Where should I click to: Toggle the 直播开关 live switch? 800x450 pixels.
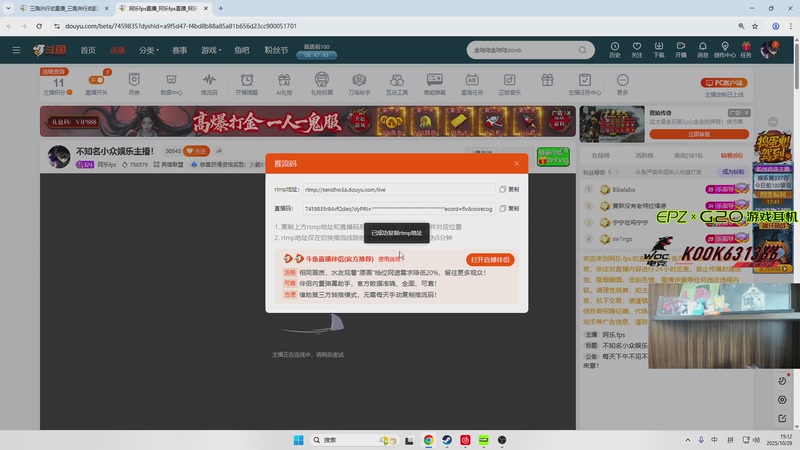coord(96,84)
